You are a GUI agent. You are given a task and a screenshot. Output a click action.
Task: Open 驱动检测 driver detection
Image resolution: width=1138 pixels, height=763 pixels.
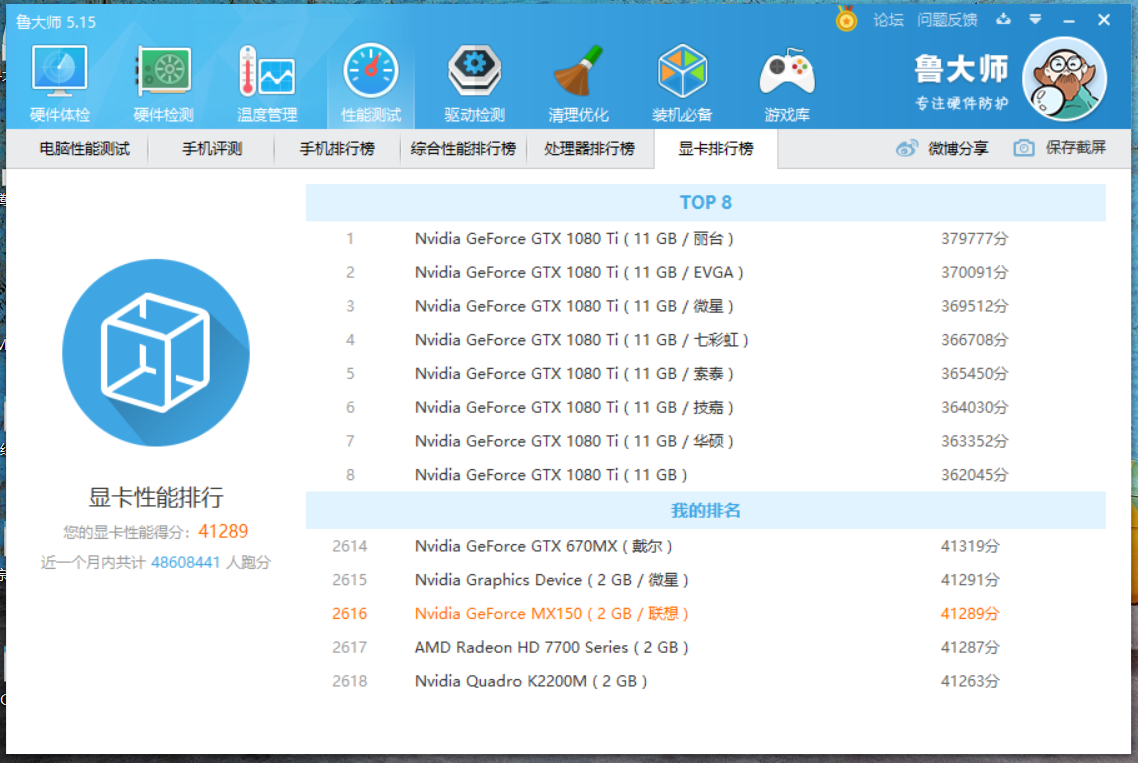point(475,84)
